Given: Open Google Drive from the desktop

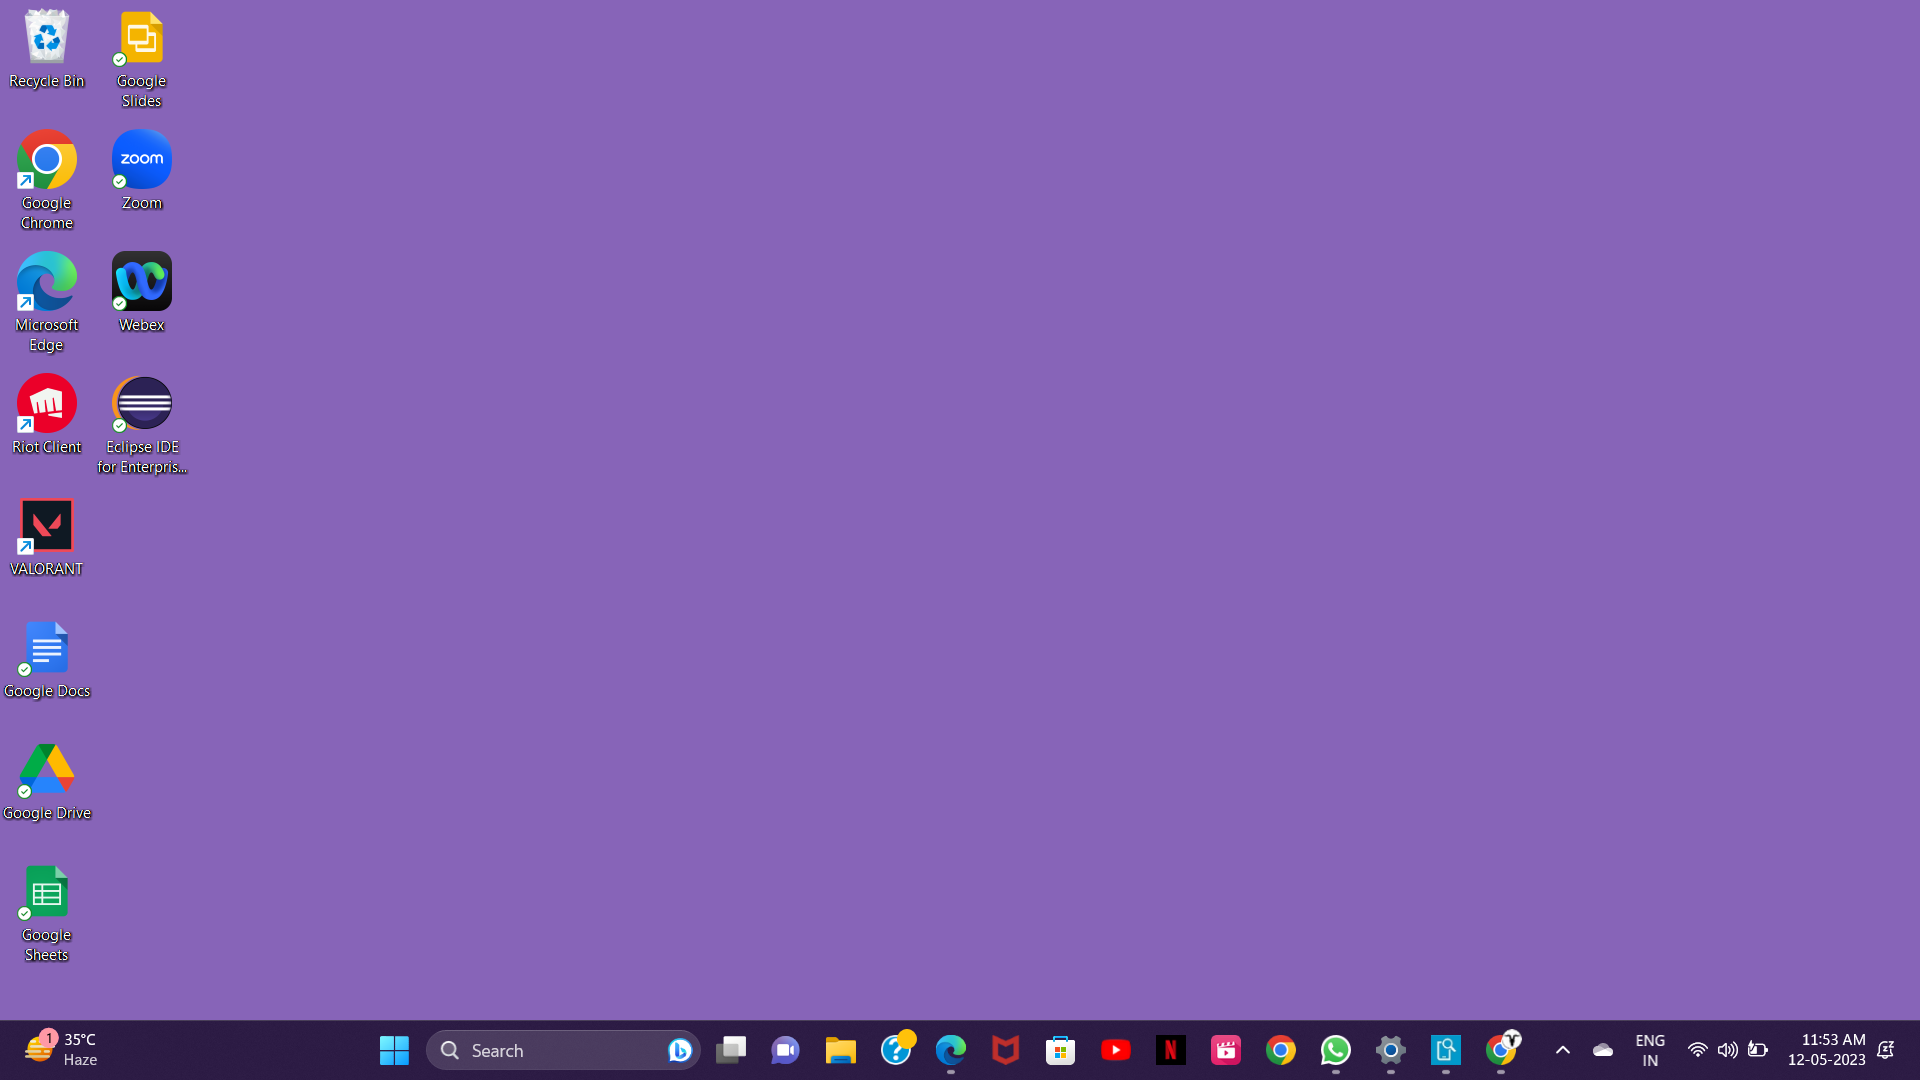Looking at the screenshot, I should coord(46,768).
